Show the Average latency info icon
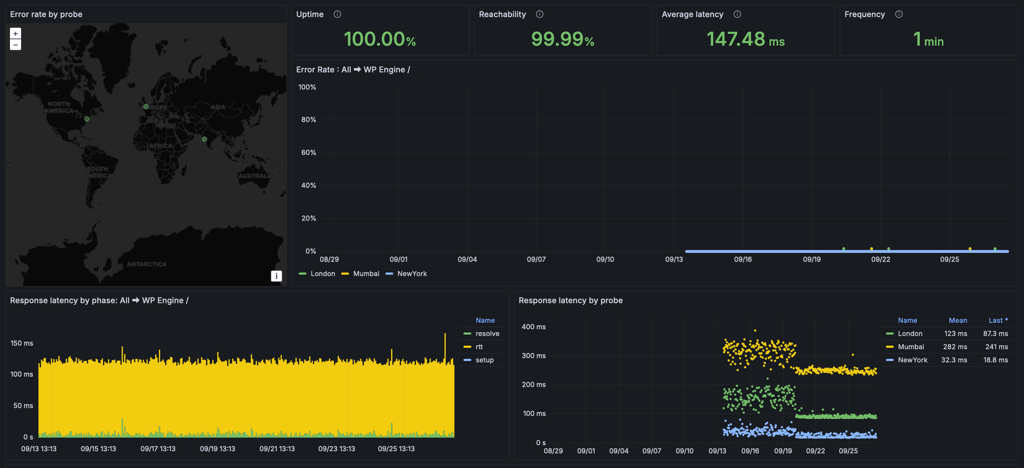The image size is (1024, 468). pyautogui.click(x=737, y=14)
